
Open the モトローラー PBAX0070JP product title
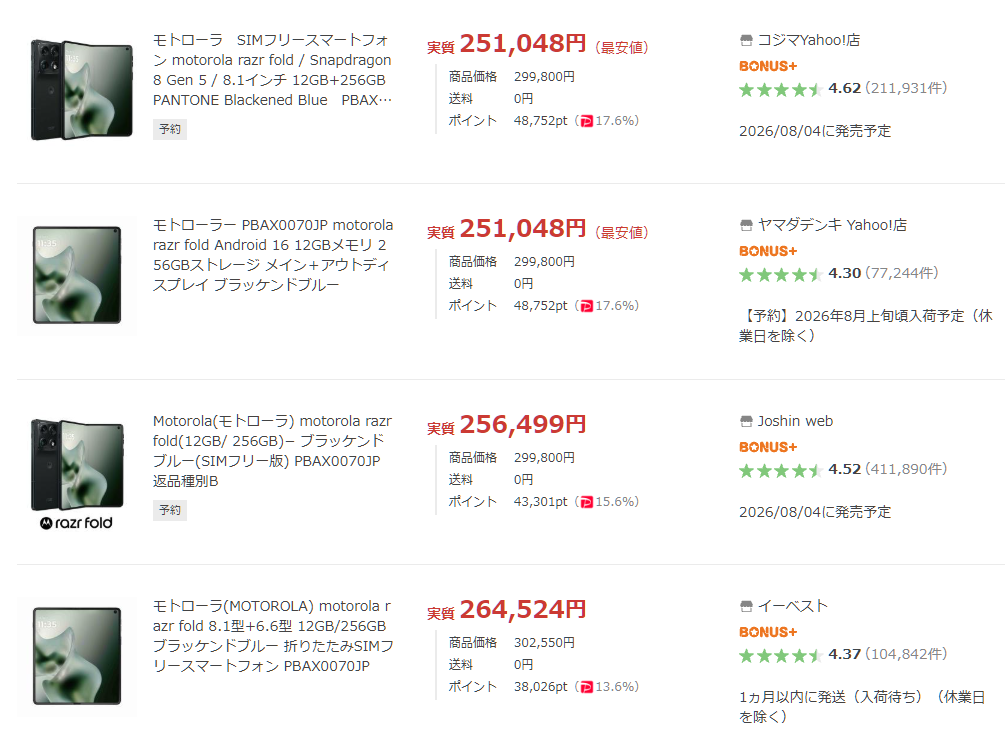(x=273, y=255)
